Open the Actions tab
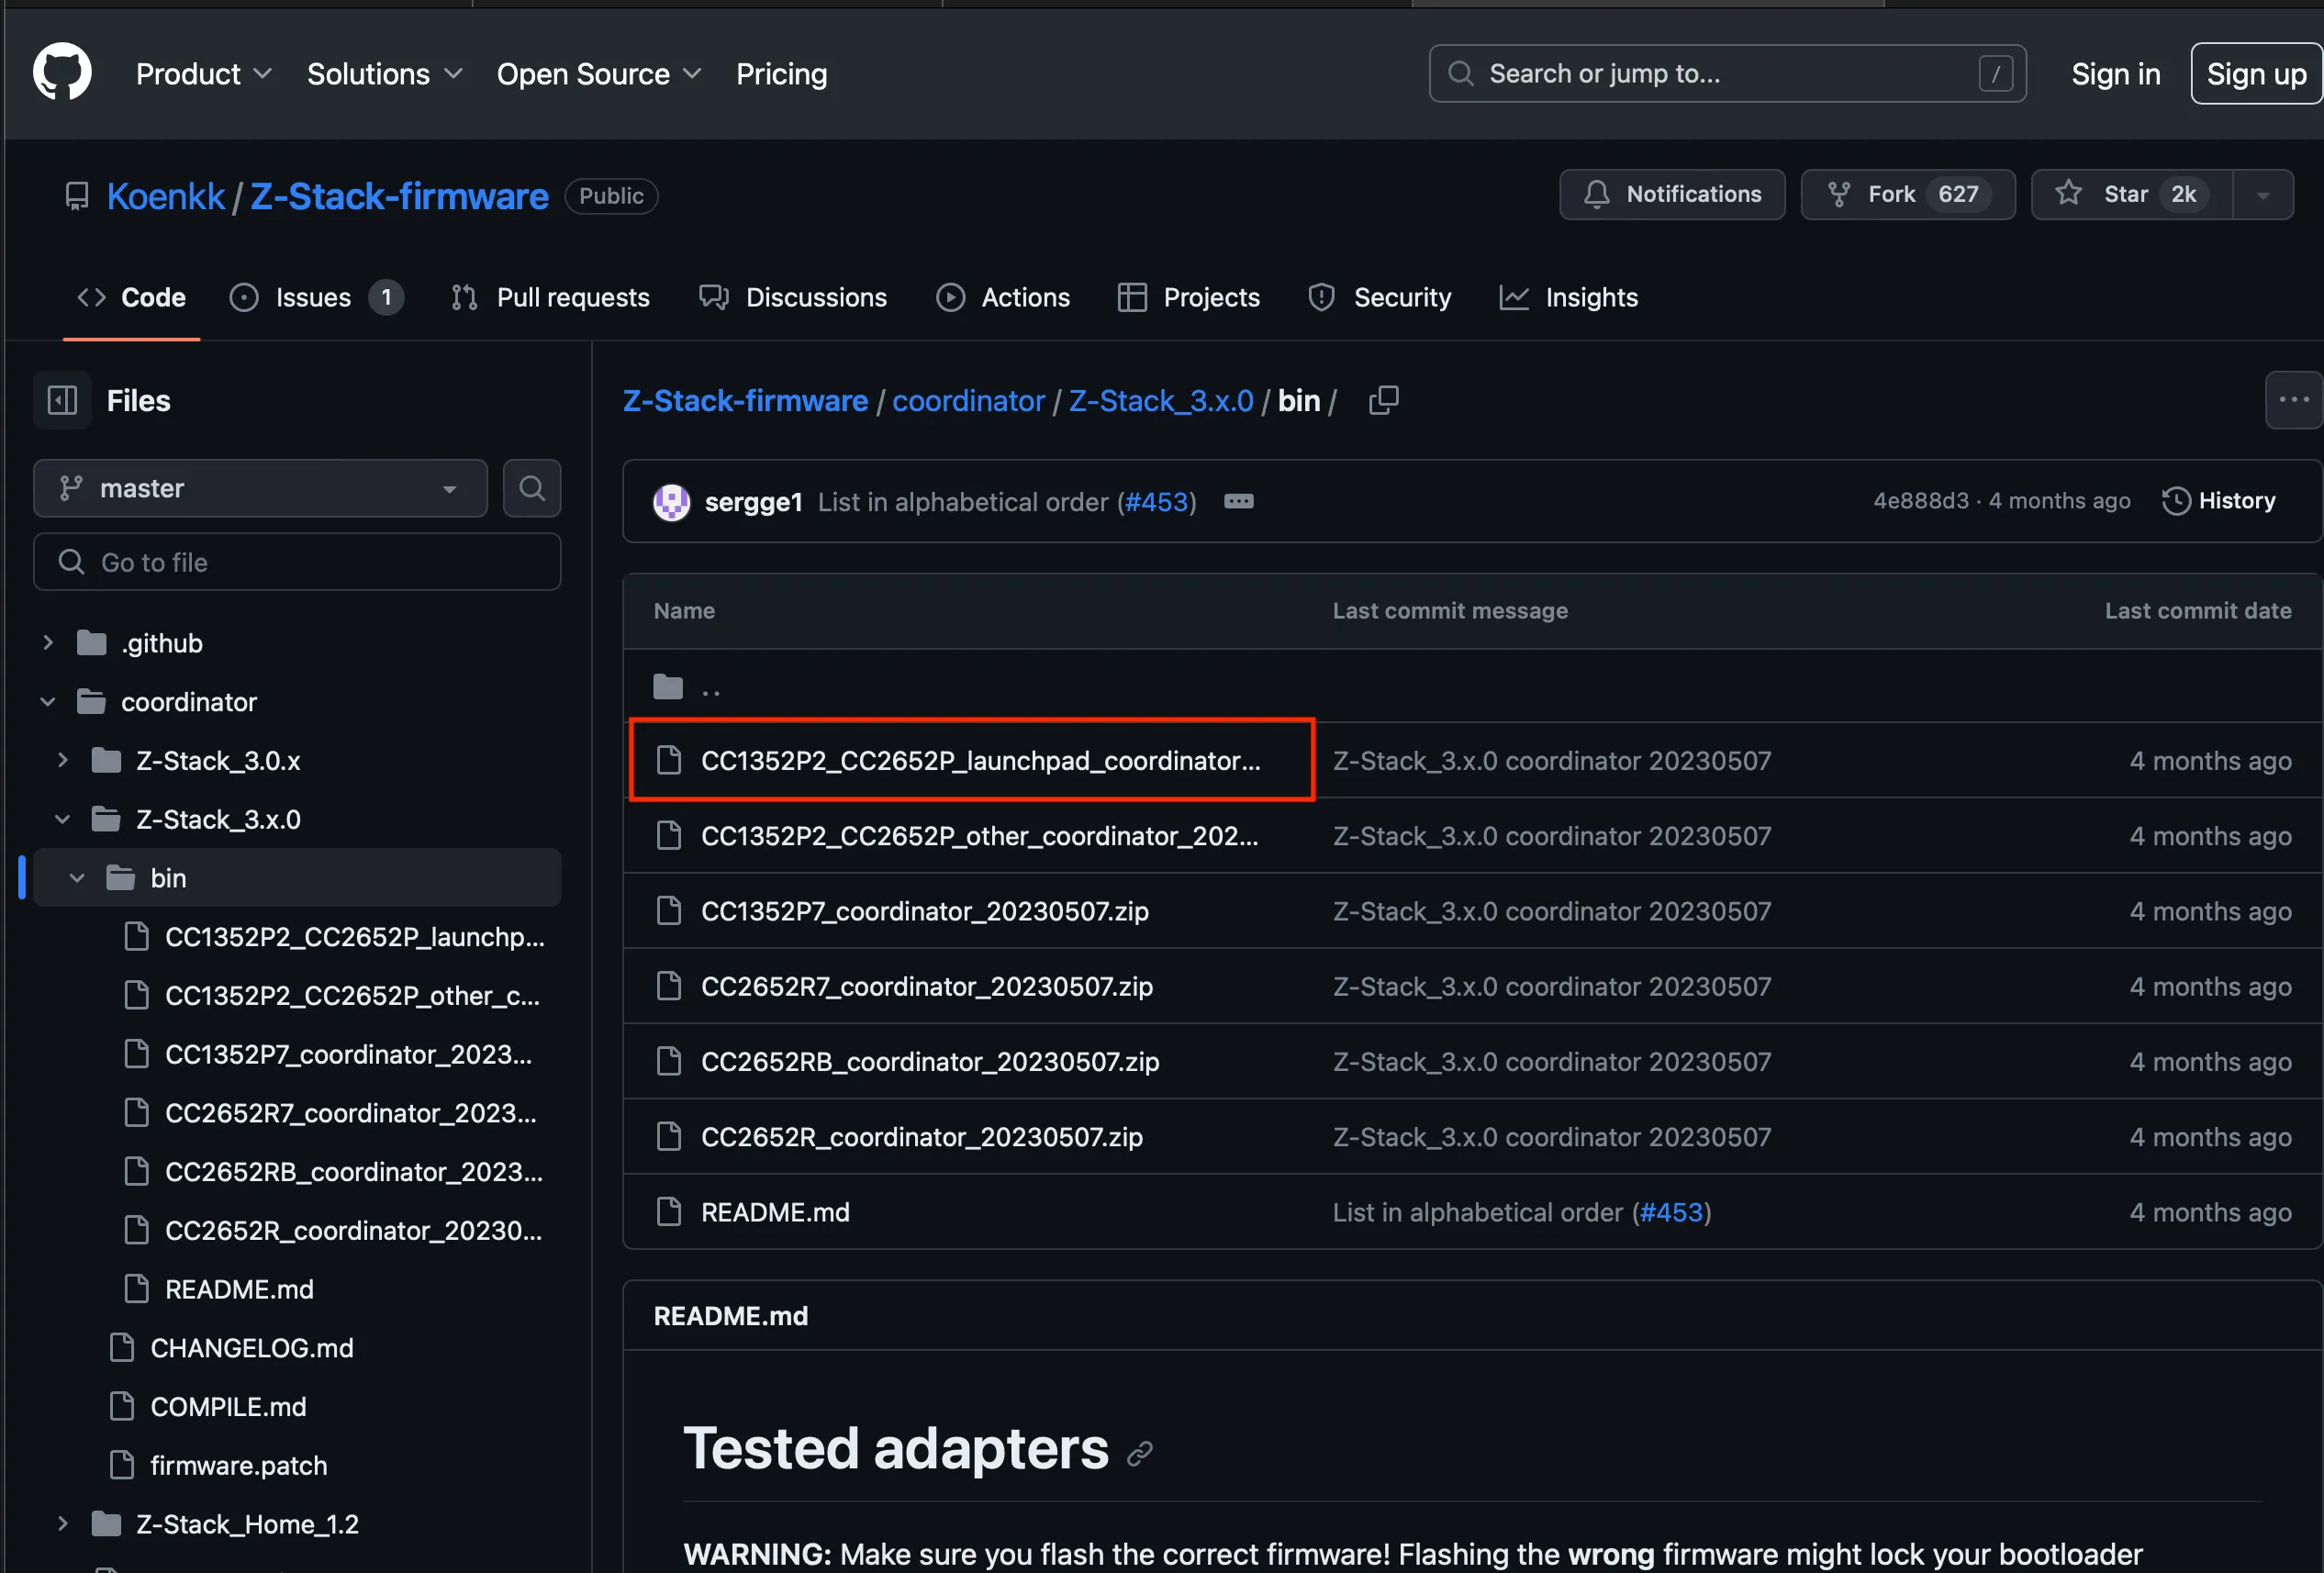 1003,297
